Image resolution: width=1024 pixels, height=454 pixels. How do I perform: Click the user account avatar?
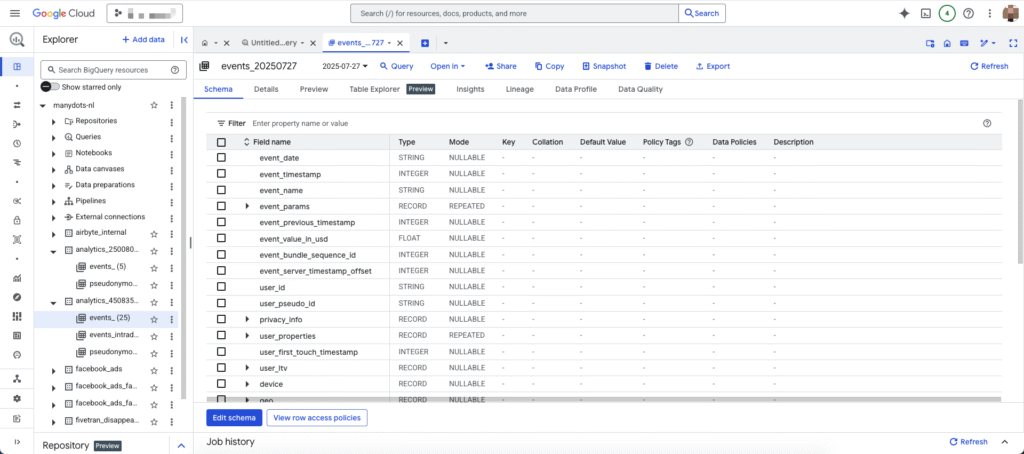pyautogui.click(x=1011, y=13)
